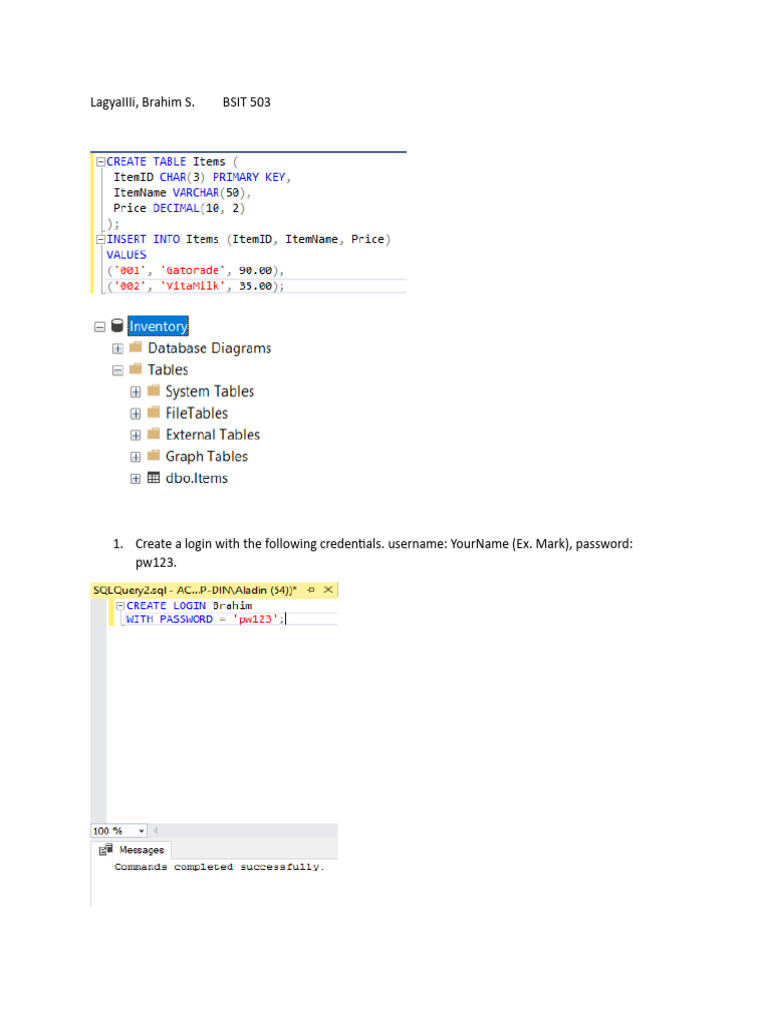Open the 100 % zoom dropdown
This screenshot has width=768, height=1024.
[x=142, y=831]
